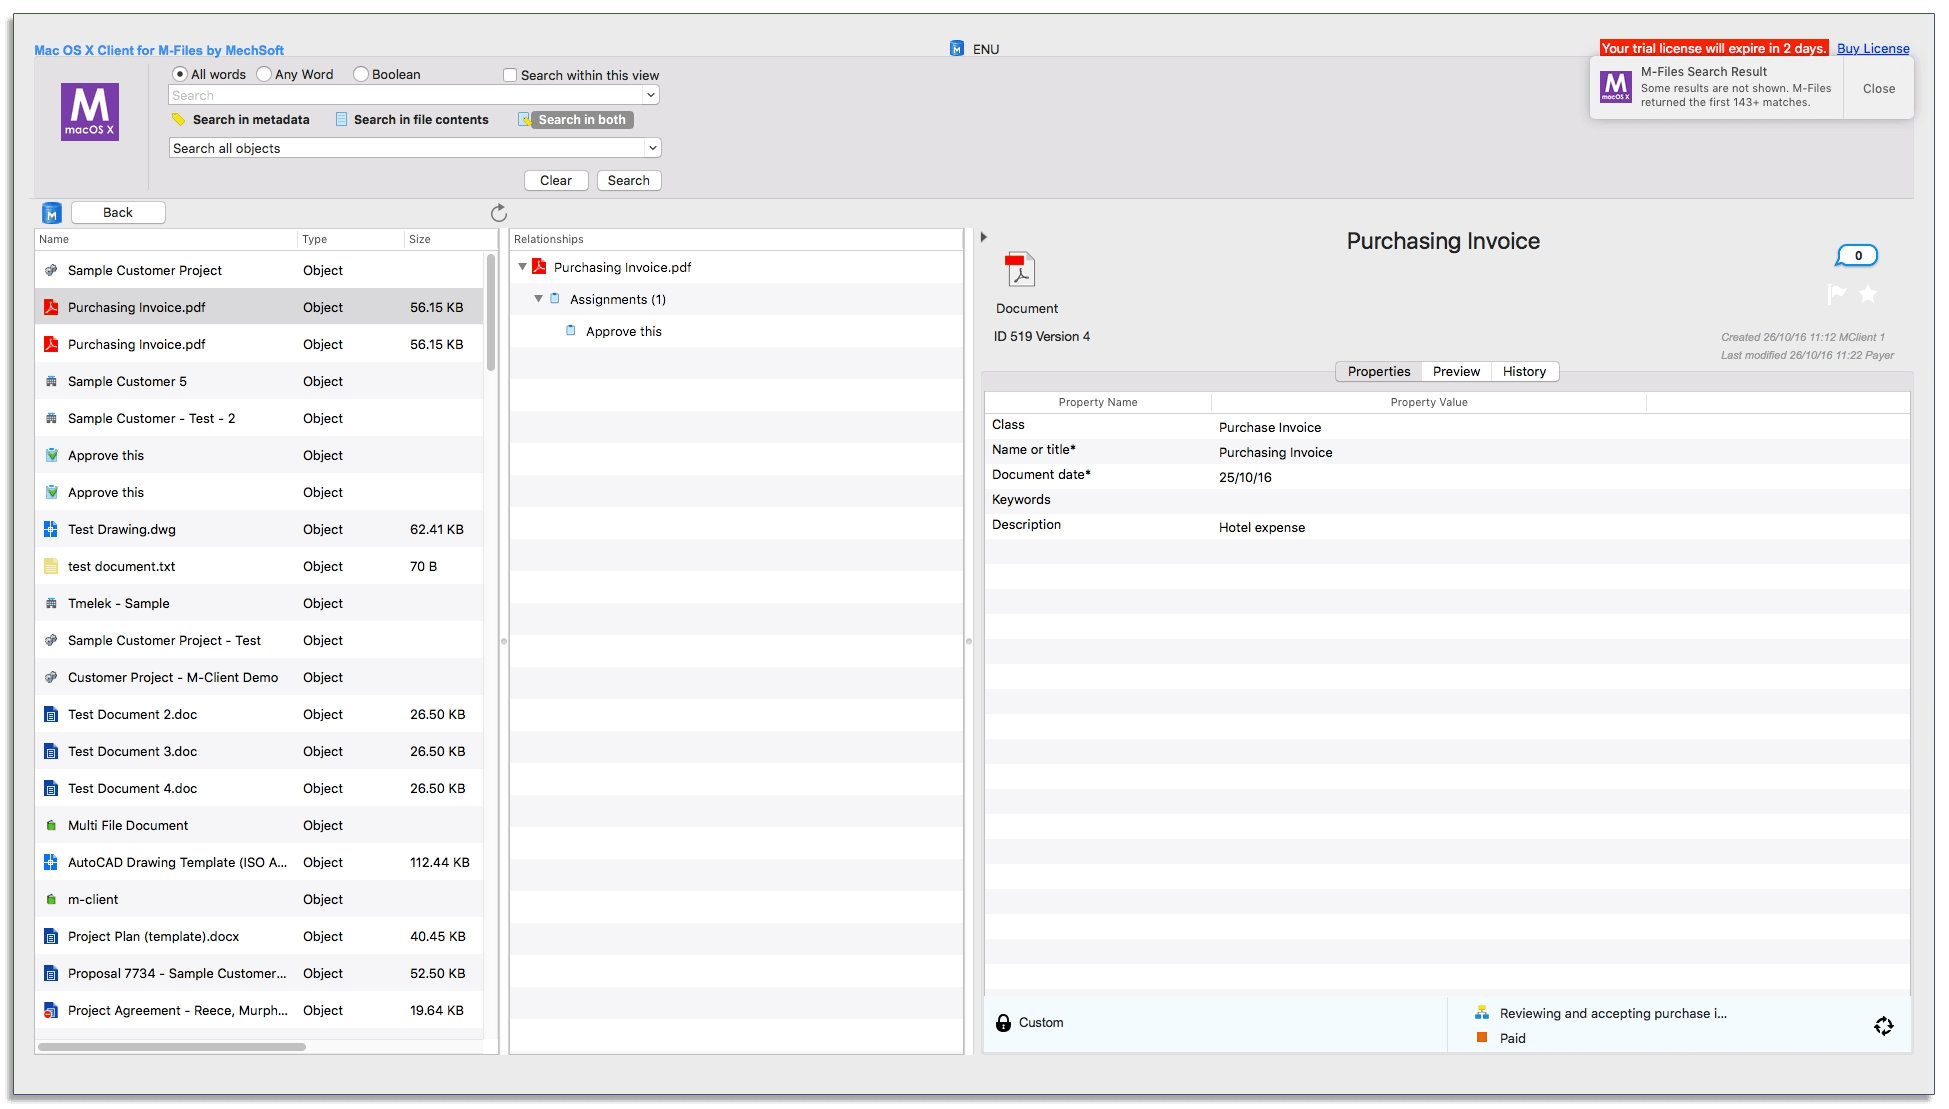1949x1109 pixels.
Task: Click the Document date value 25/10/16
Action: click(1245, 478)
